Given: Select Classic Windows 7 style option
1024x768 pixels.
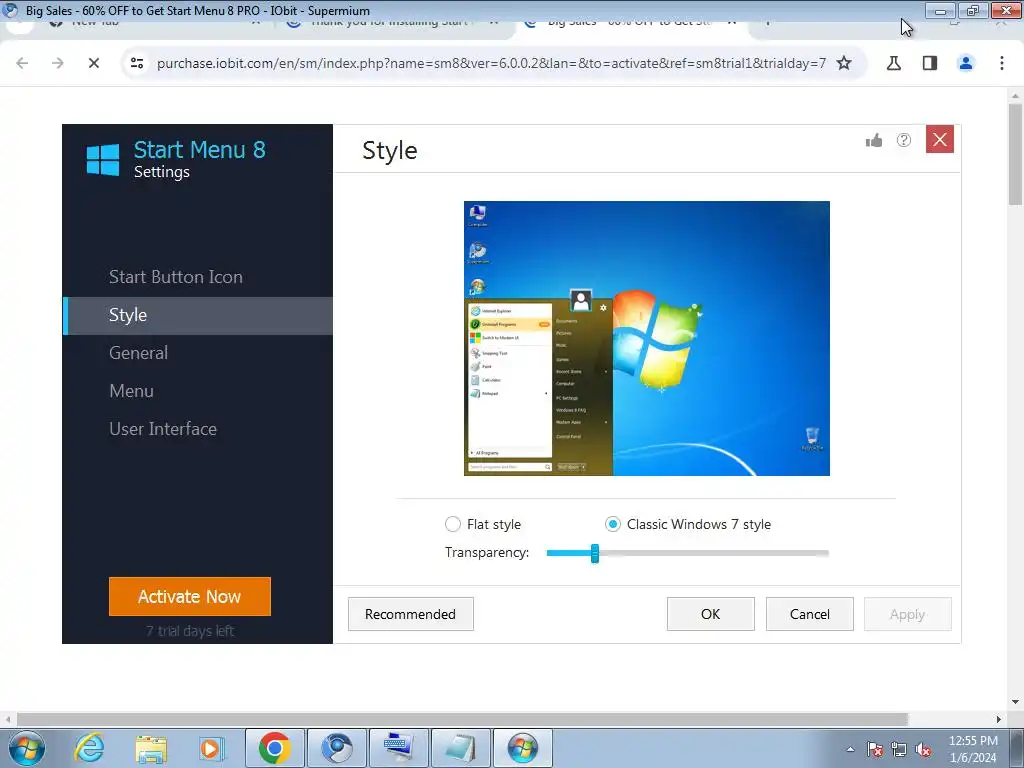Looking at the screenshot, I should [x=613, y=524].
